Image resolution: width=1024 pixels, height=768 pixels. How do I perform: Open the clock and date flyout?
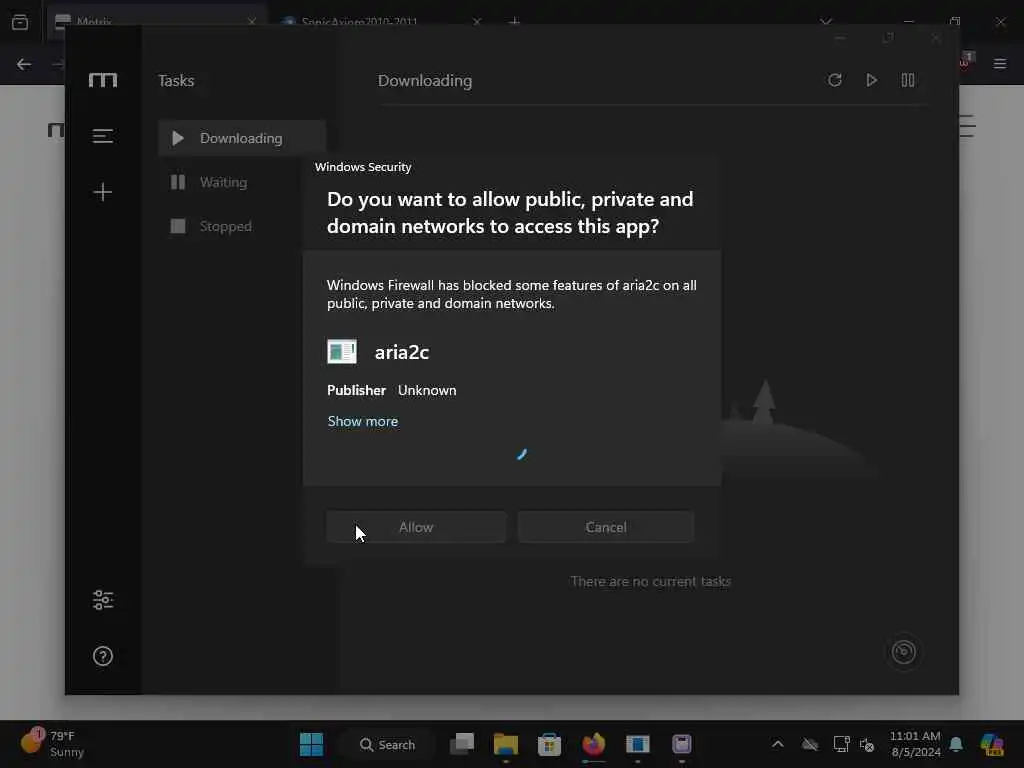[915, 744]
